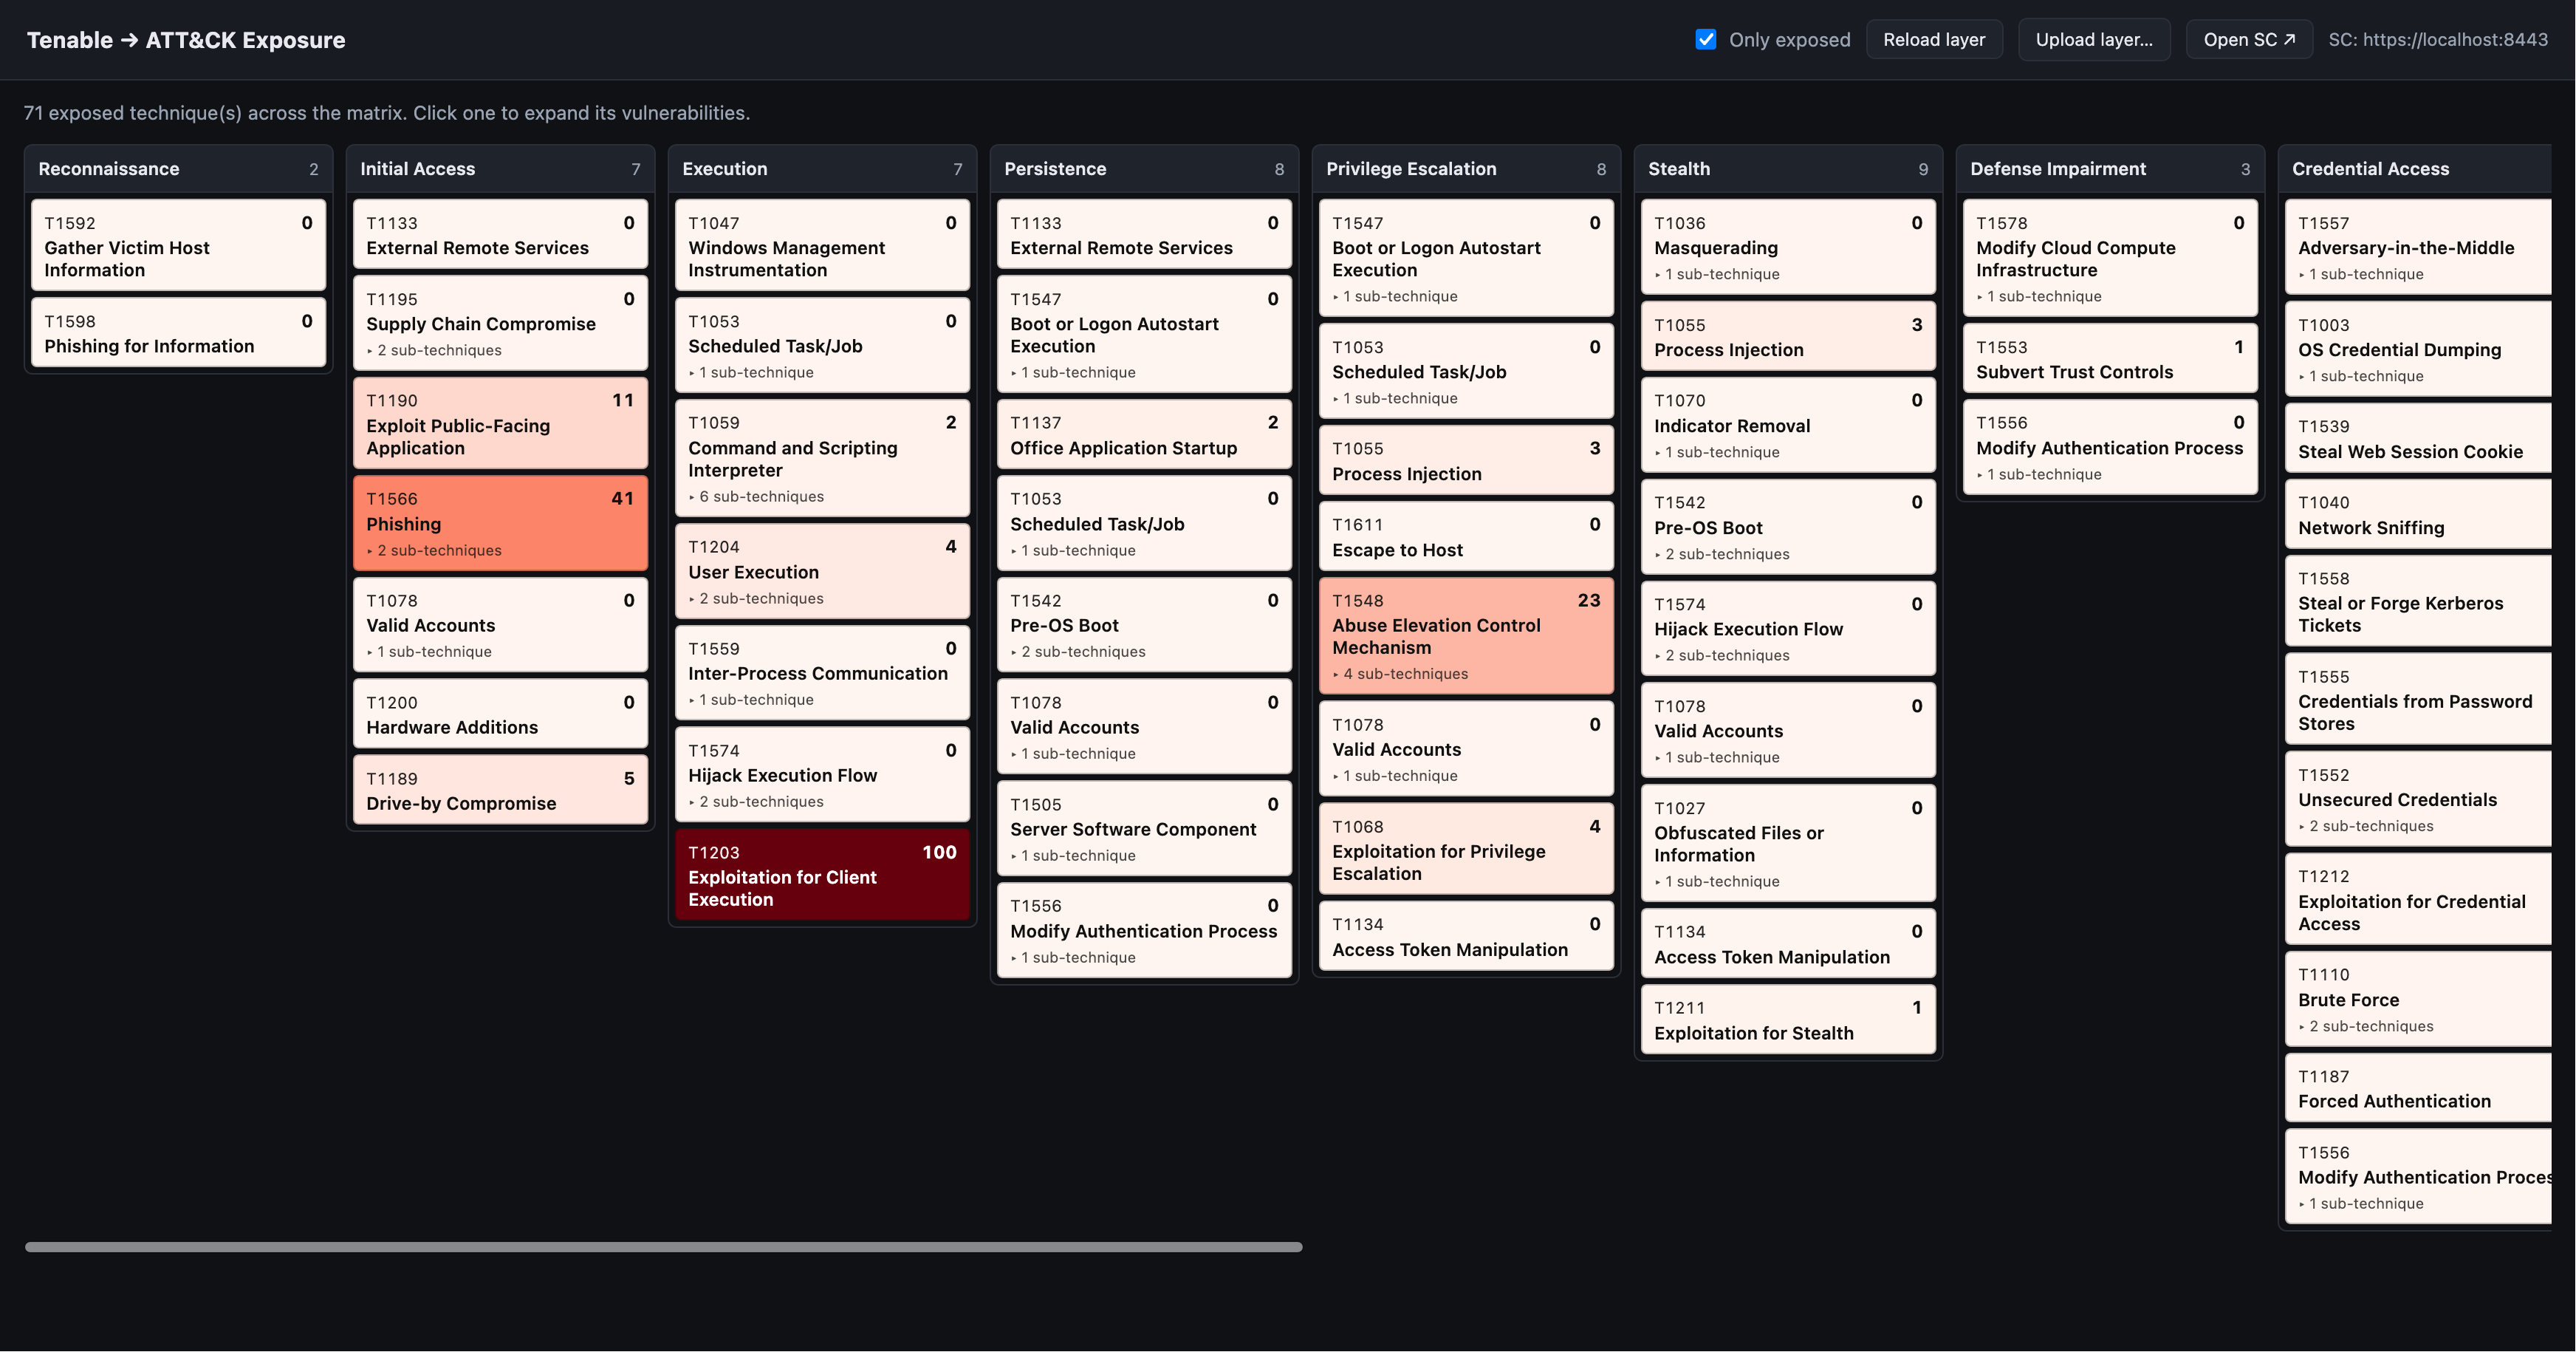Expand Command and Scripting Interpreter's 6 sub-techniques

(757, 496)
